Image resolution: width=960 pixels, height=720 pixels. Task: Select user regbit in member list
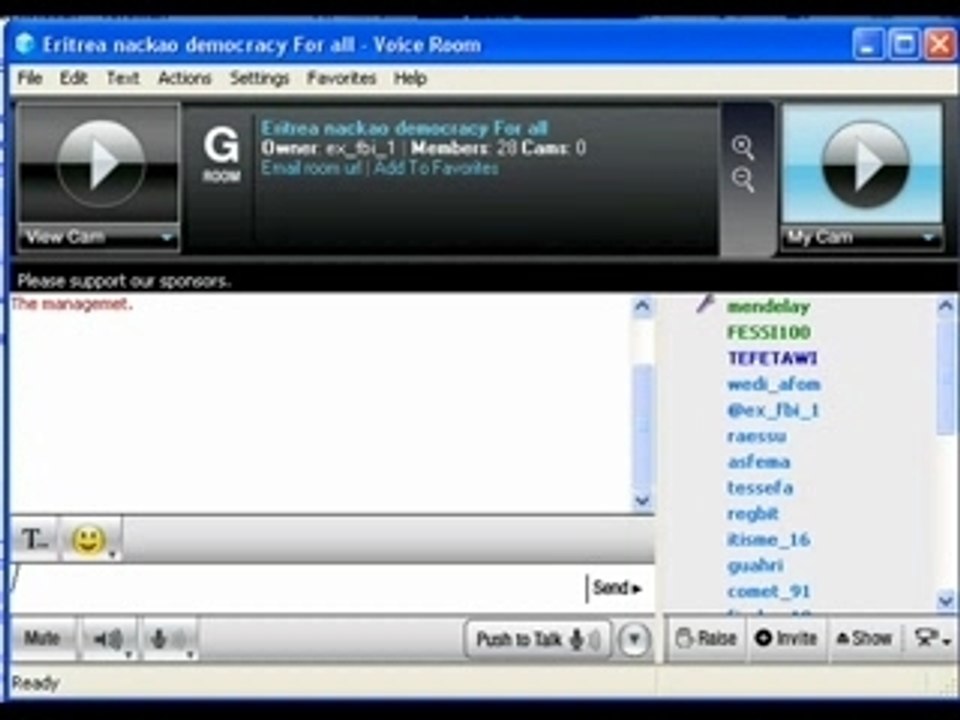coord(753,514)
